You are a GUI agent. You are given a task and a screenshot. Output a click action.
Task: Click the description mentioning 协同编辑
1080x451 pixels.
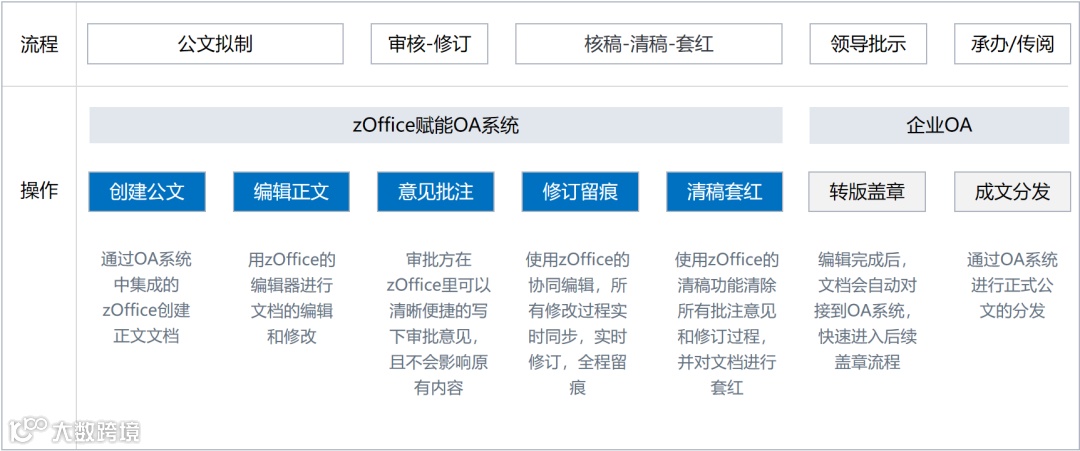tap(577, 324)
